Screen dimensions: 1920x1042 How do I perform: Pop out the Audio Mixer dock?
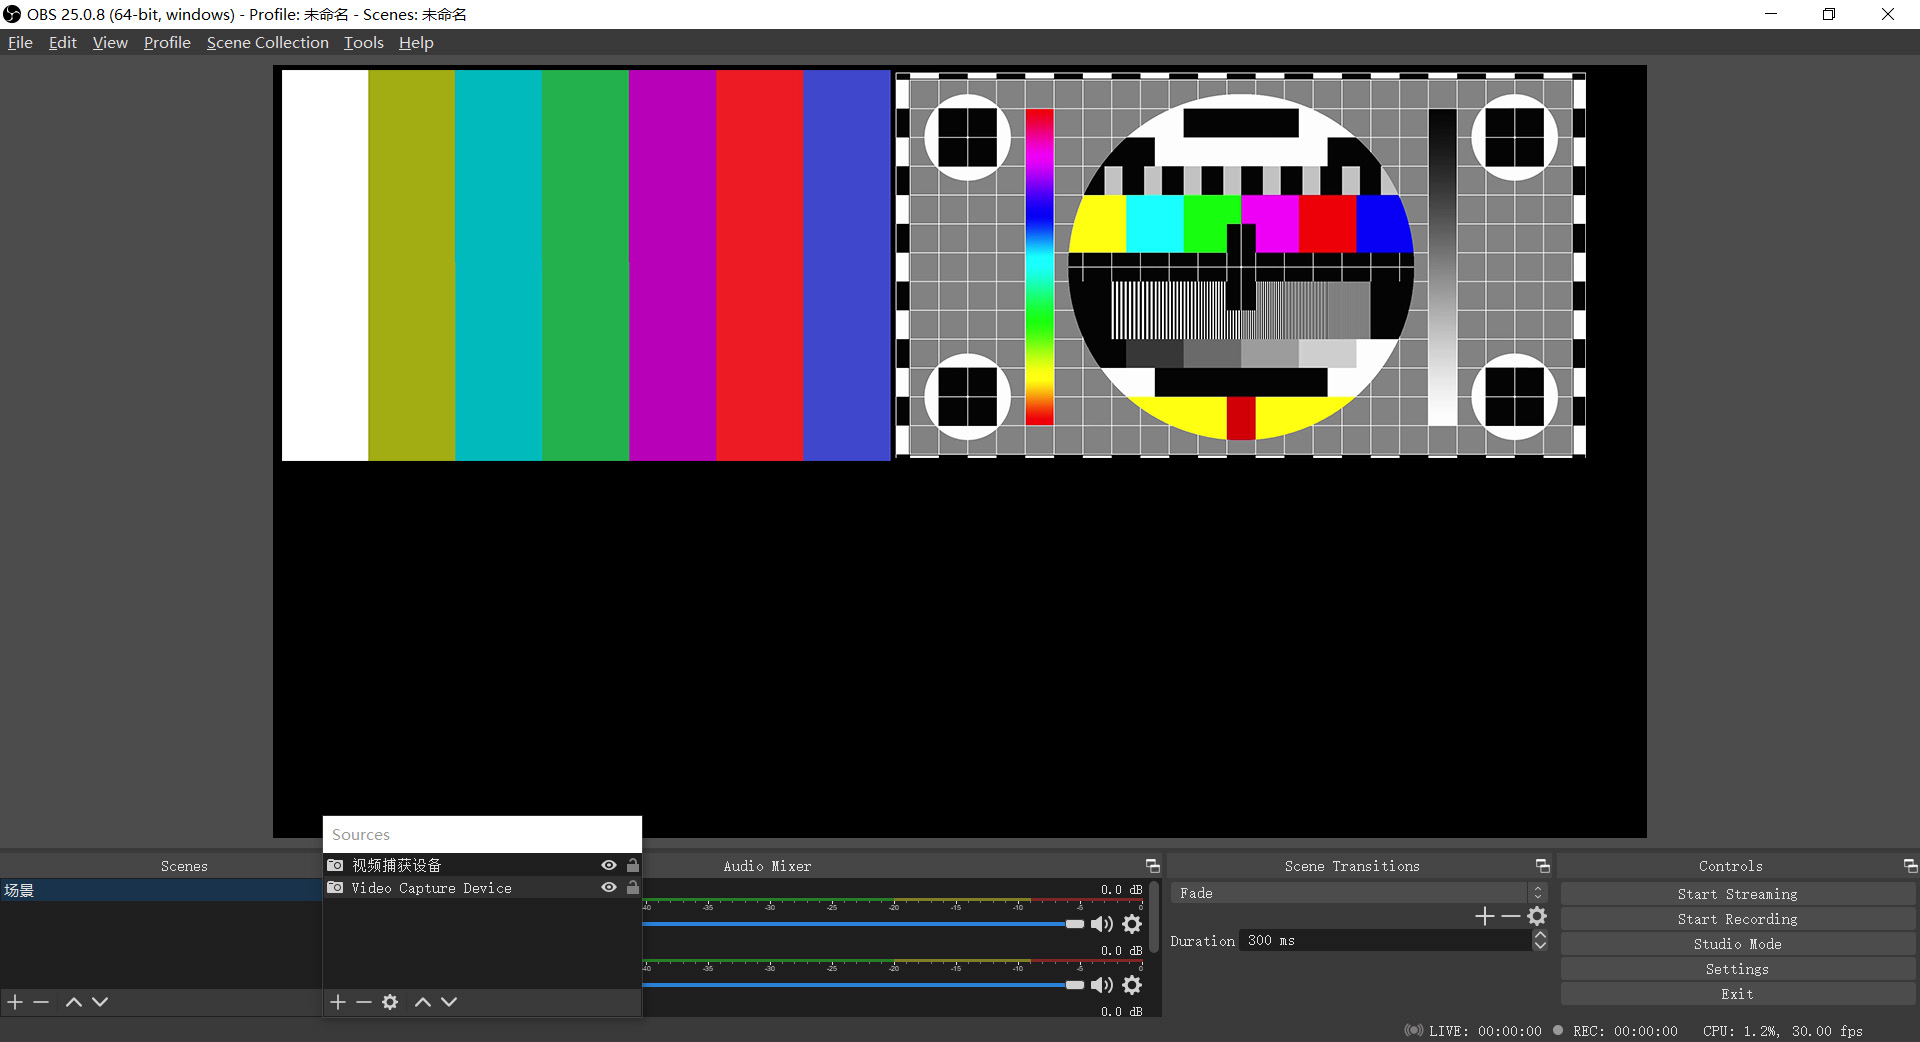pos(1152,866)
